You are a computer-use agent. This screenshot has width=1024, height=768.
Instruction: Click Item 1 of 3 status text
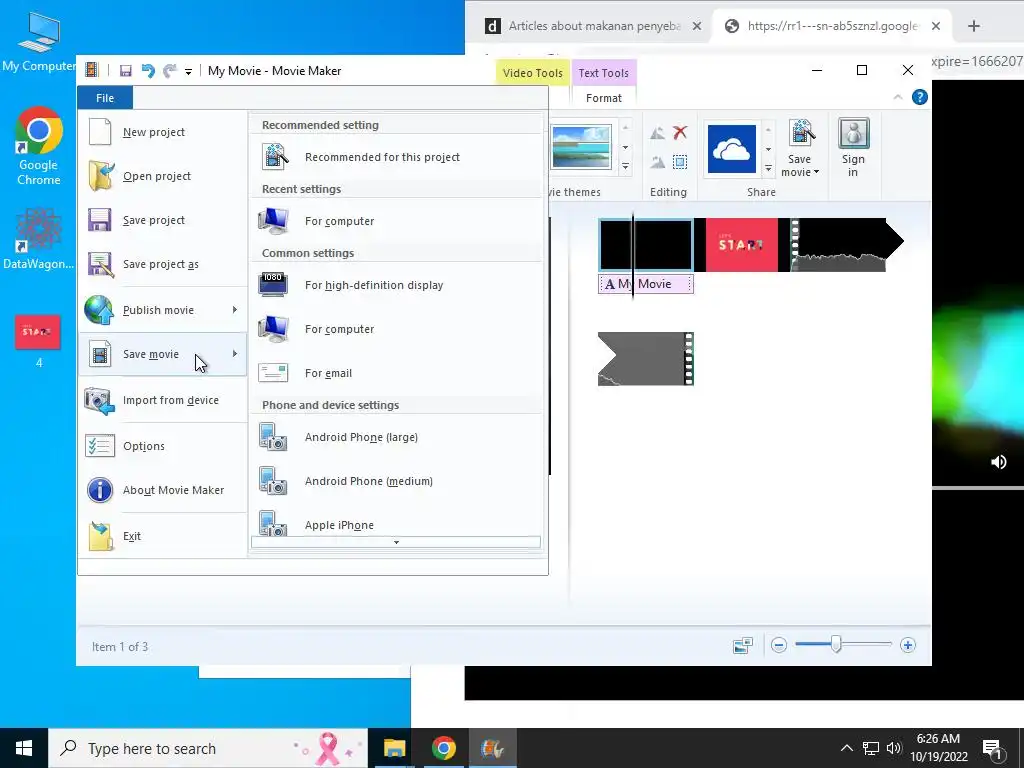120,647
